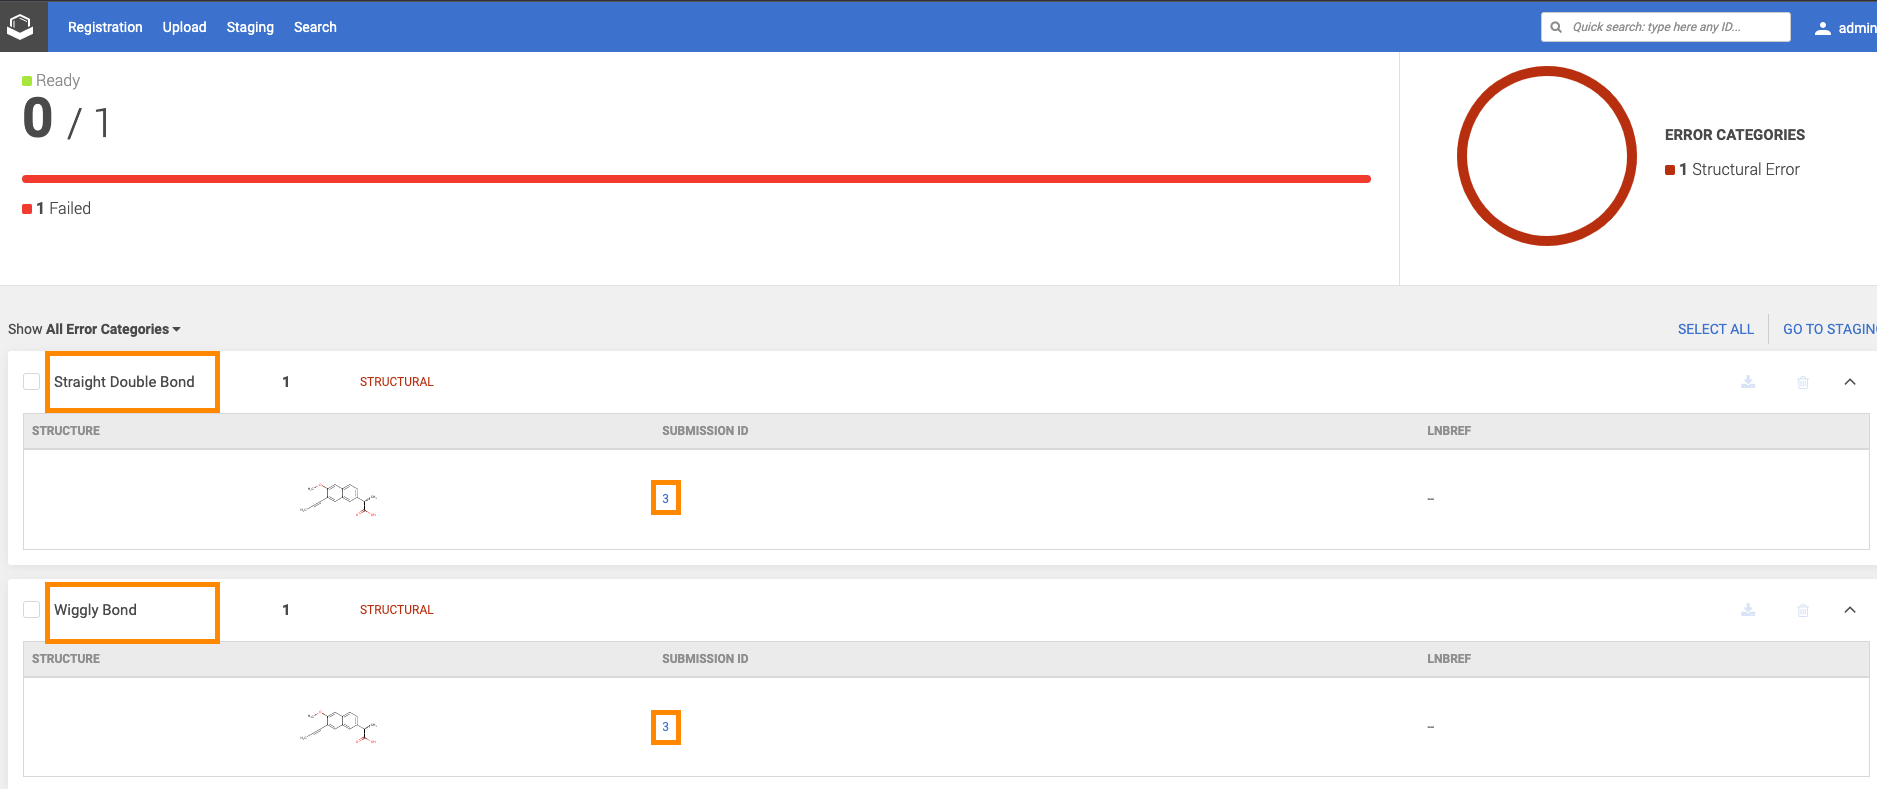The height and width of the screenshot is (789, 1877).
Task: Download the Straight Double Bond error group
Action: click(x=1748, y=382)
